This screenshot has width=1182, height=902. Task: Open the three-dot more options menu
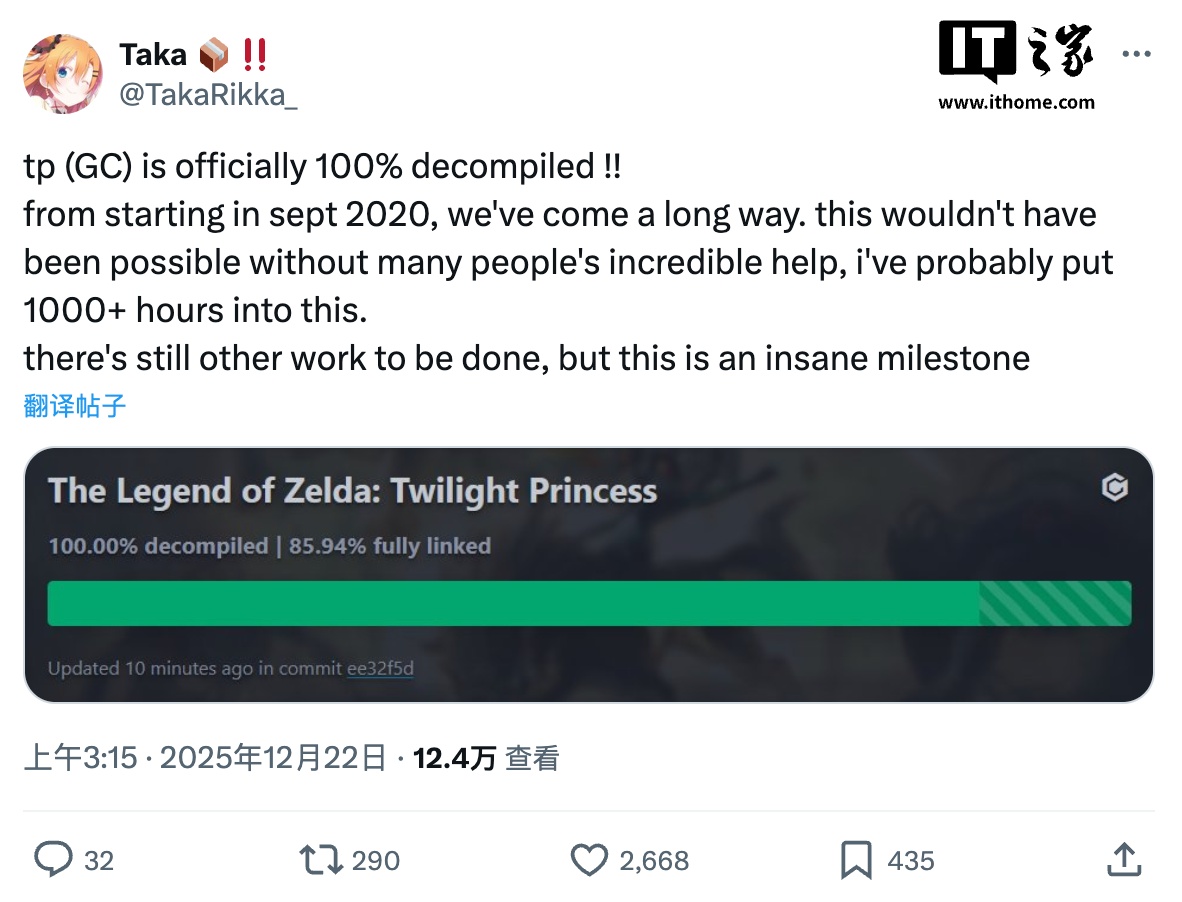point(1137,55)
